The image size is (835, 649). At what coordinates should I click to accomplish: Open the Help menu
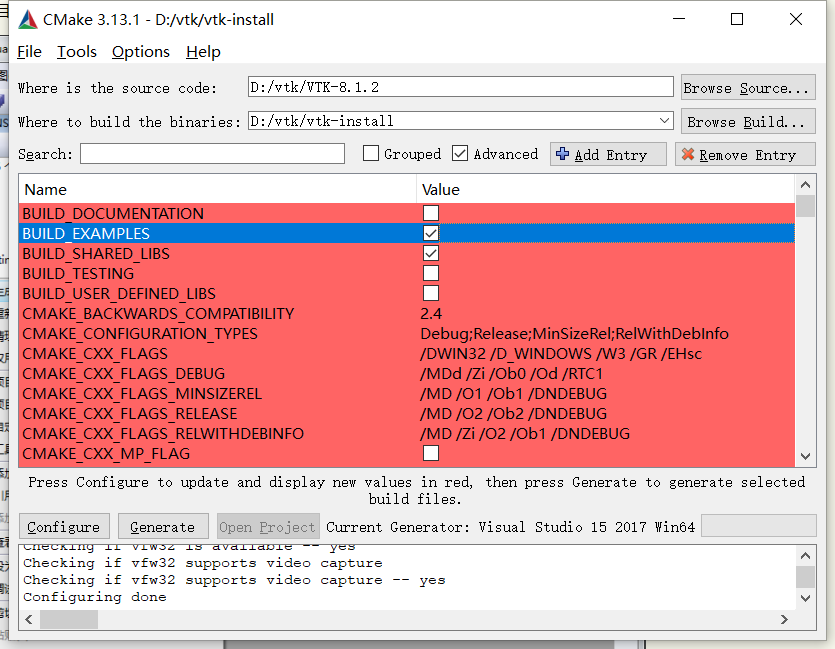[203, 51]
